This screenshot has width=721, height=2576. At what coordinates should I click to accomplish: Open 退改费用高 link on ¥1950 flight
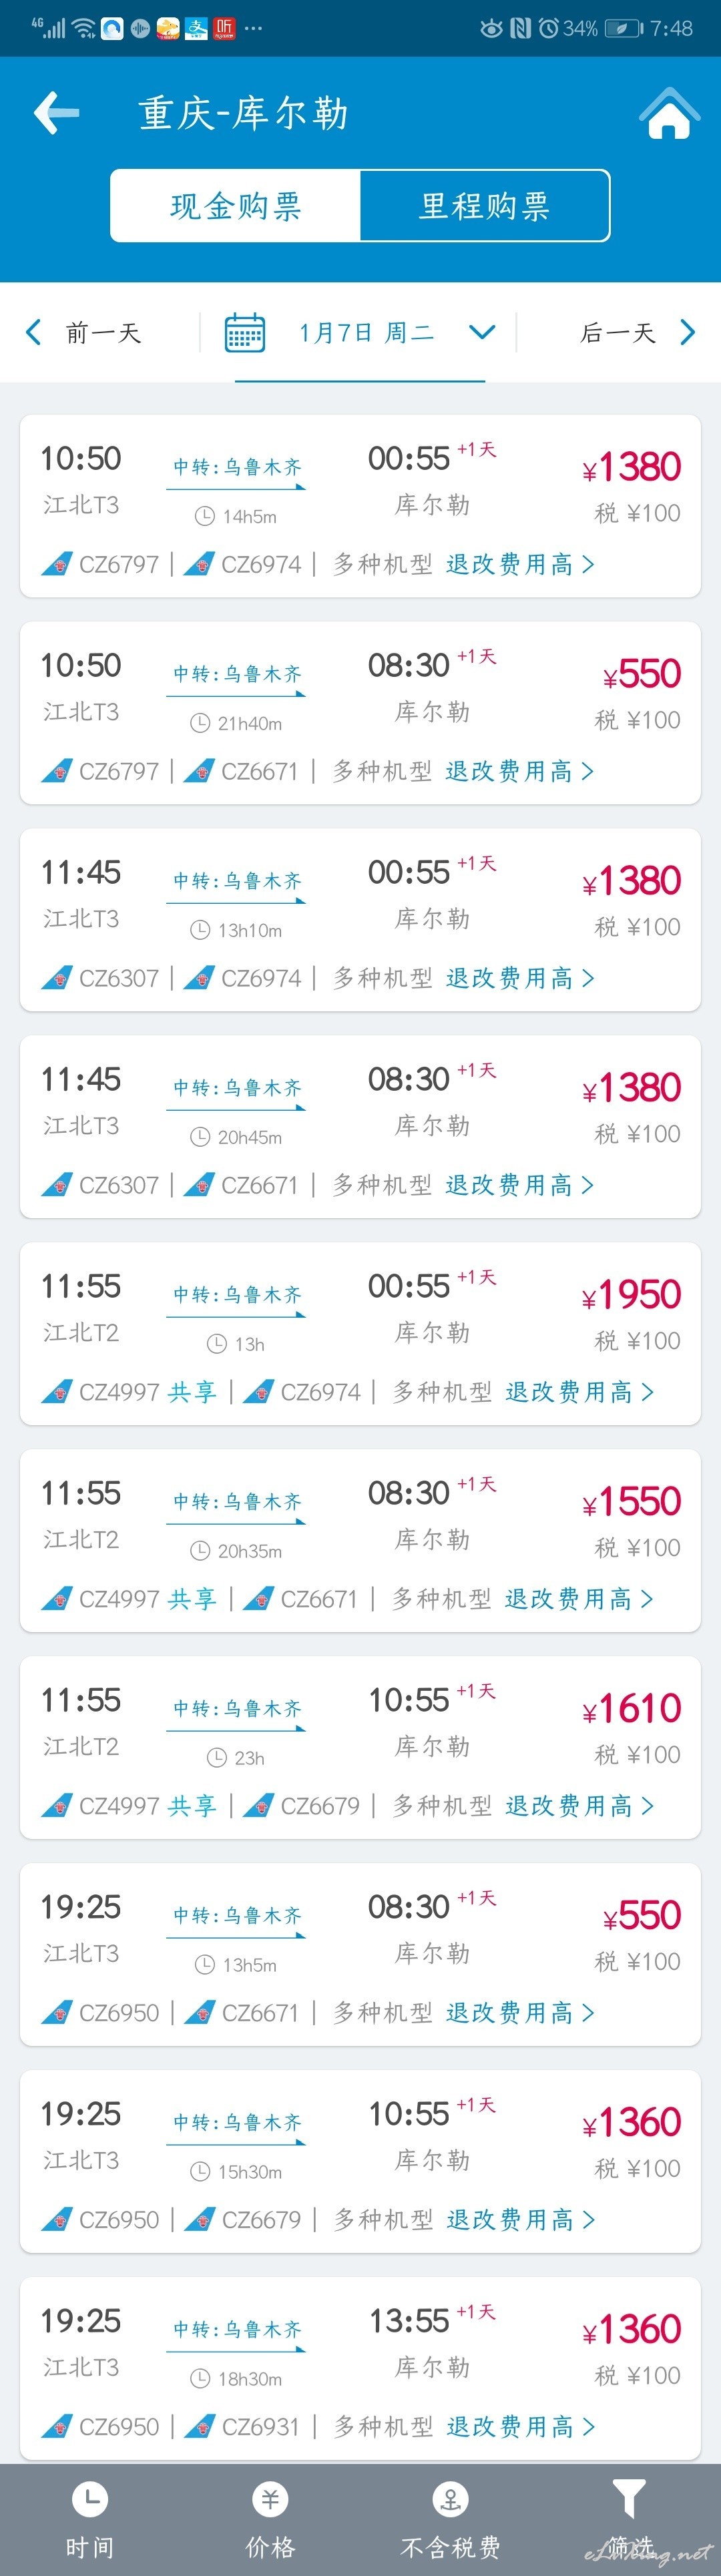pos(579,1391)
